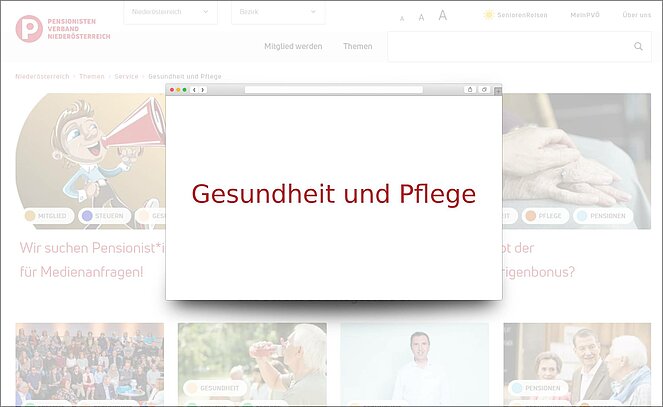Select the medium font size A

pyautogui.click(x=421, y=17)
